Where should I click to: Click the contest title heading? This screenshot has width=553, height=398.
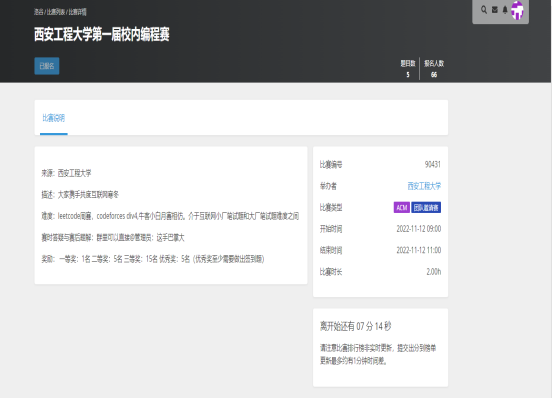click(102, 35)
